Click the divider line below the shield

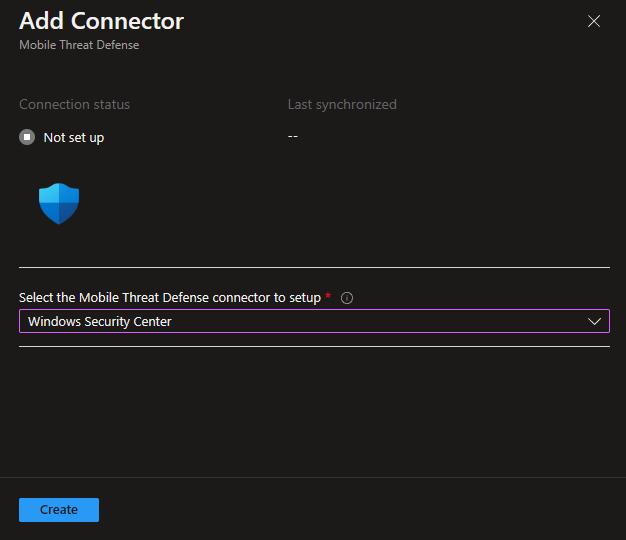[314, 267]
